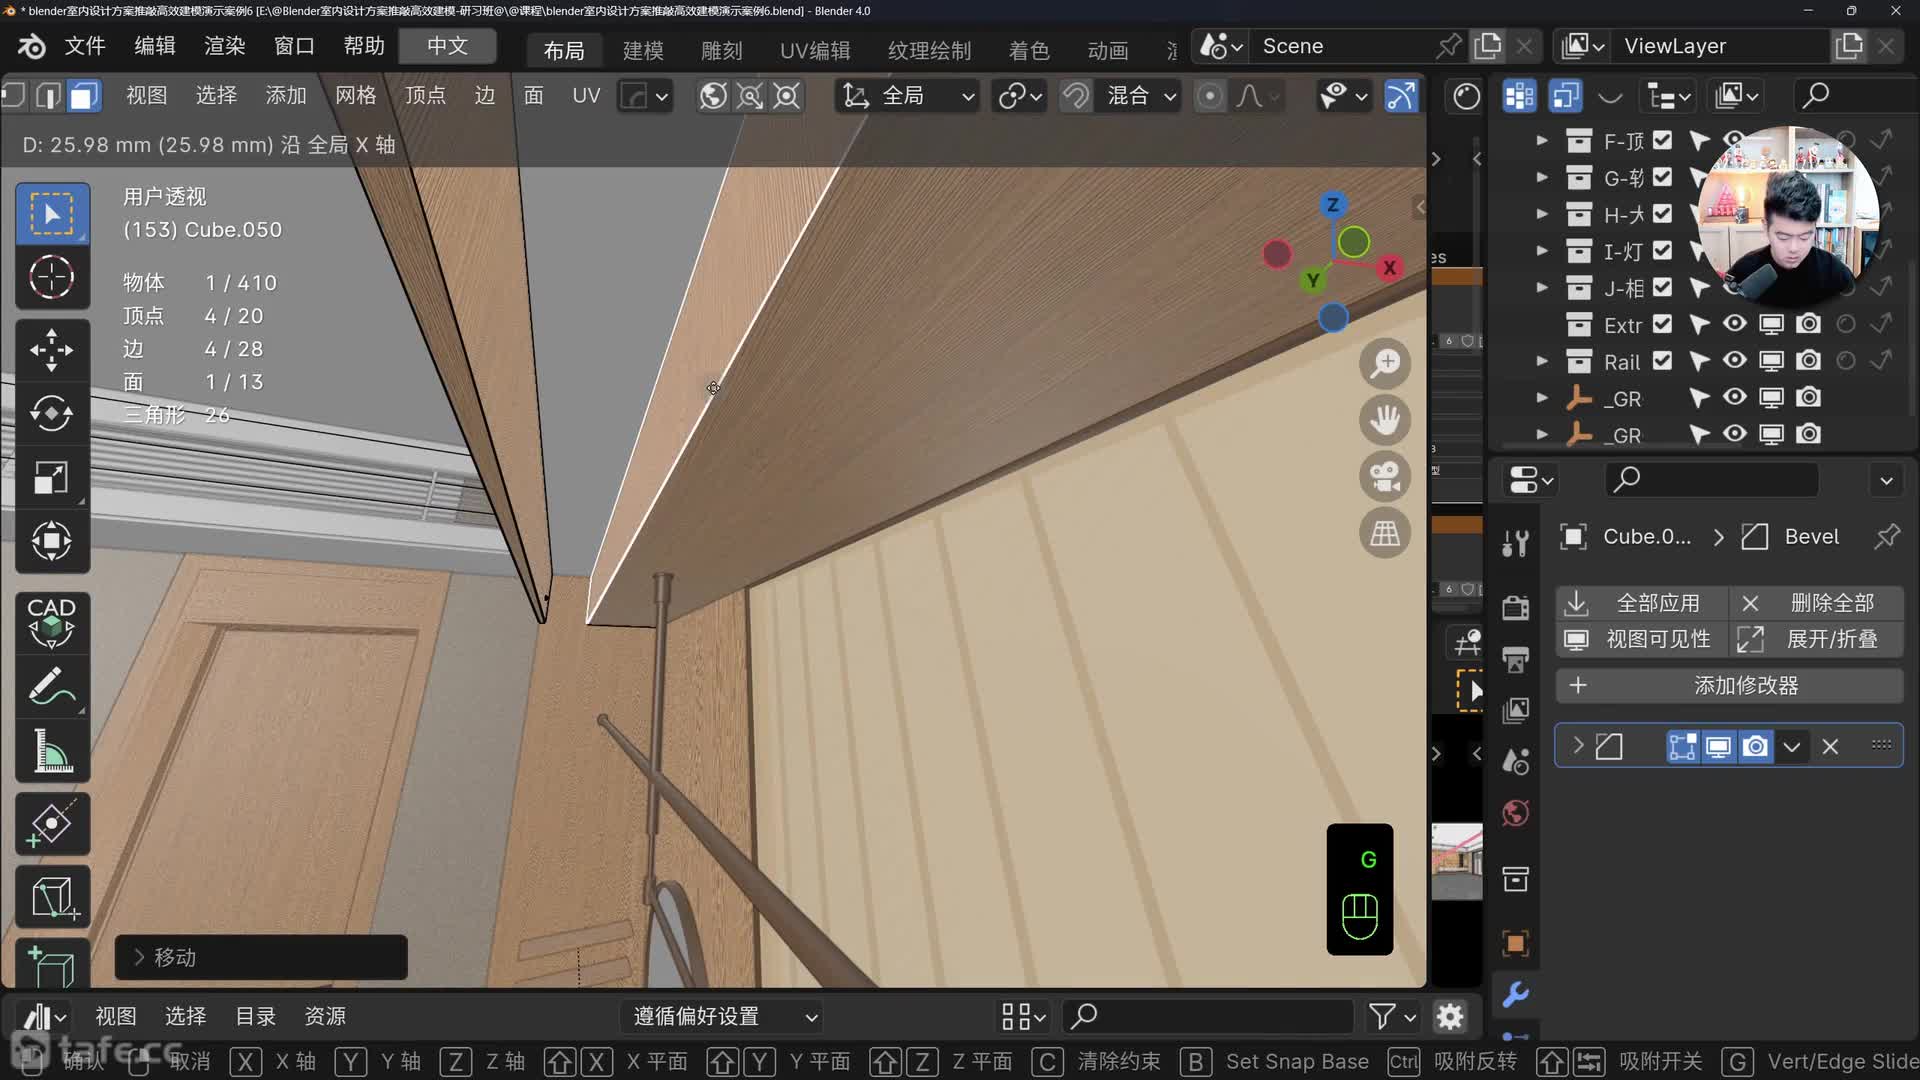Screen dimensions: 1920x1080
Task: Select the Measure ruler tool
Action: point(51,750)
